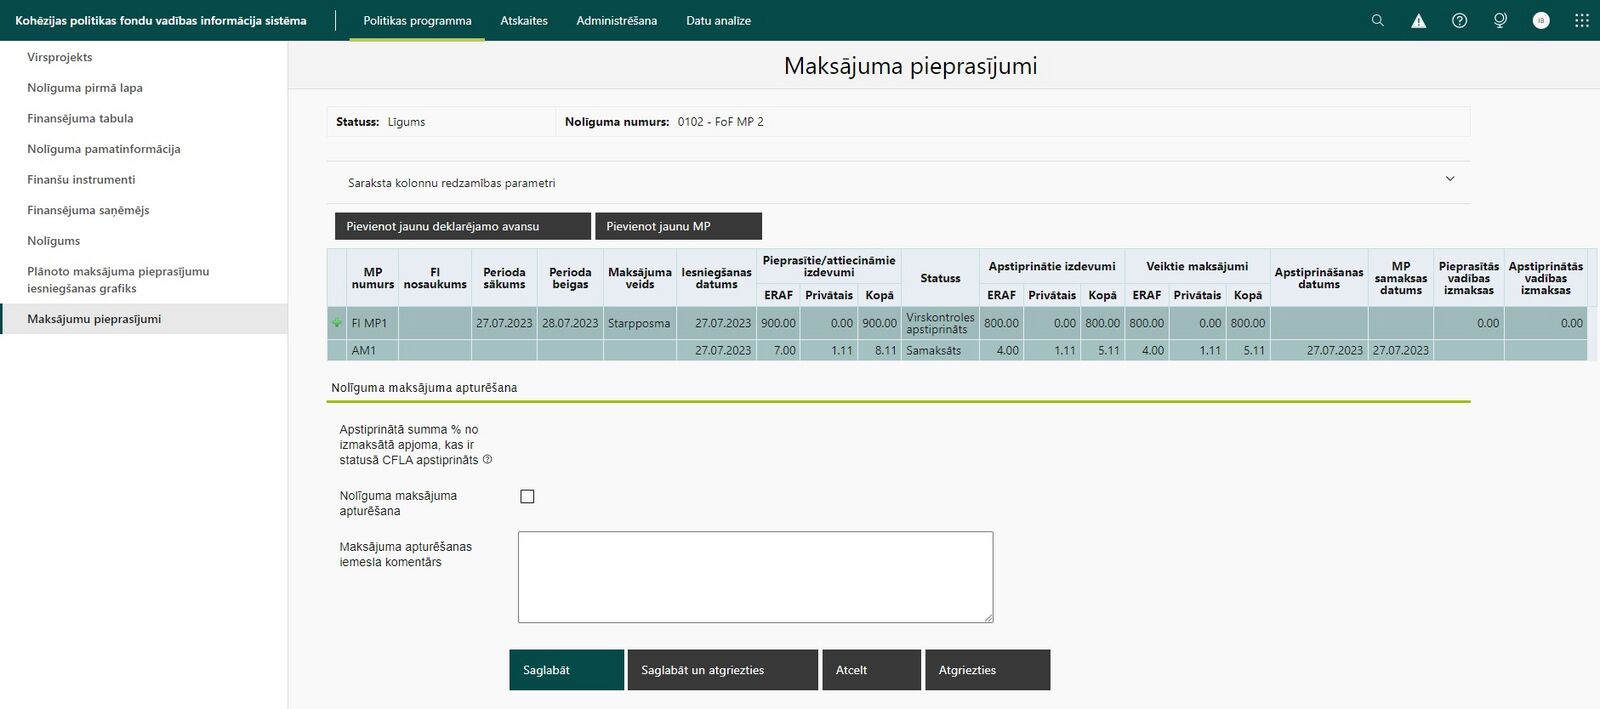Image resolution: width=1600 pixels, height=709 pixels.
Task: Open the Politikas programma tab
Action: (x=417, y=20)
